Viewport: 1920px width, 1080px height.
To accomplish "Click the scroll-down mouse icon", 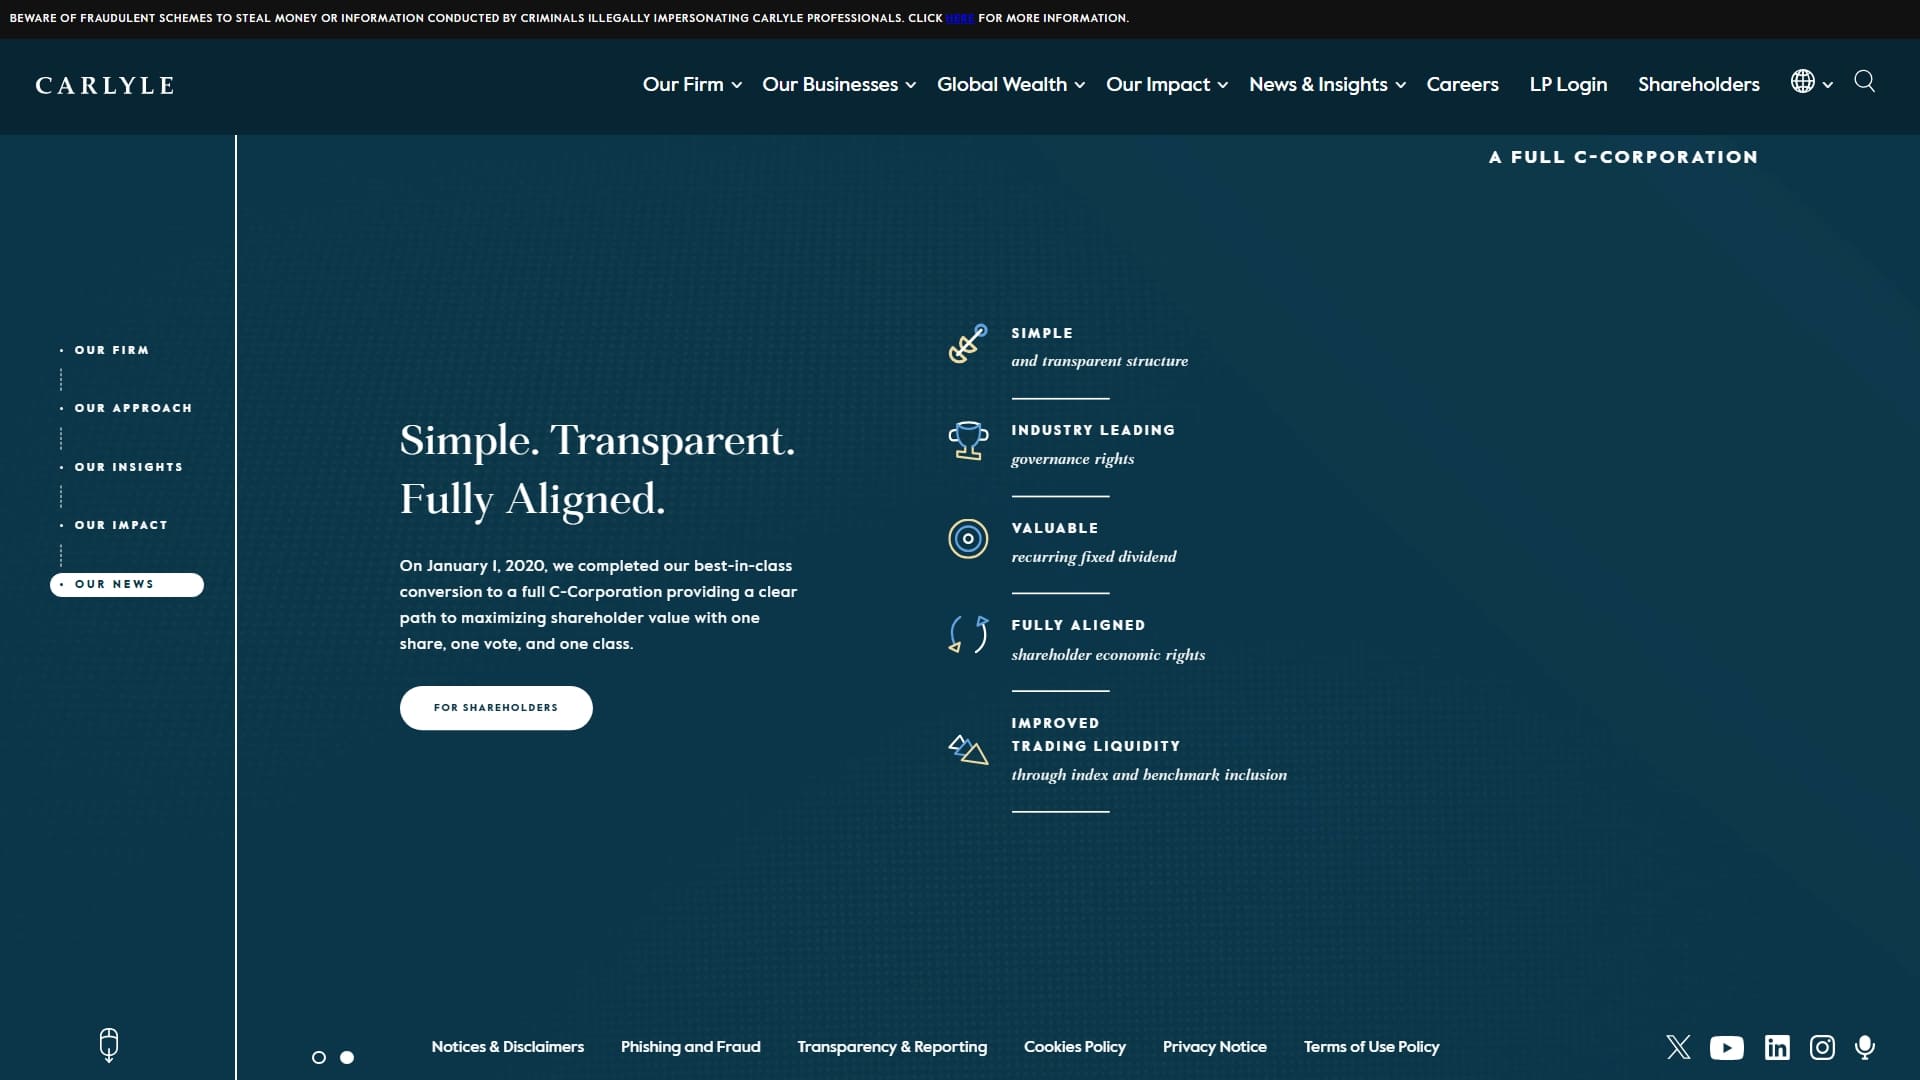I will 109,1045.
